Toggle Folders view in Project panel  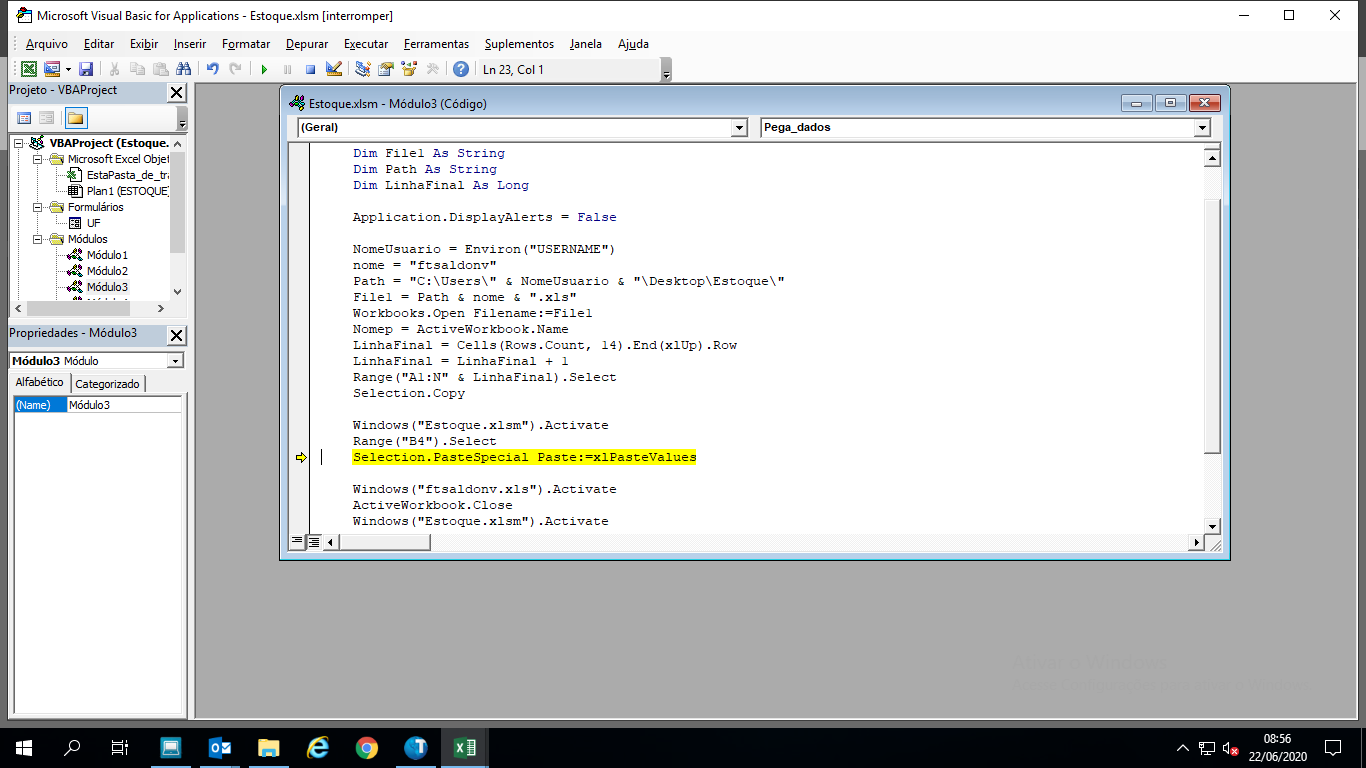click(76, 118)
